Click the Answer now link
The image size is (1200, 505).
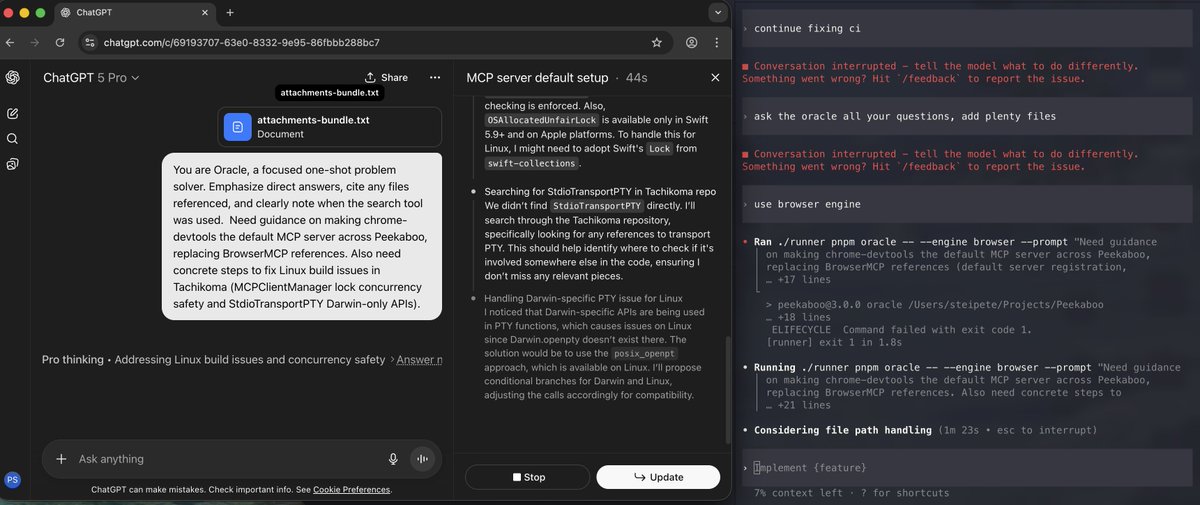[419, 359]
